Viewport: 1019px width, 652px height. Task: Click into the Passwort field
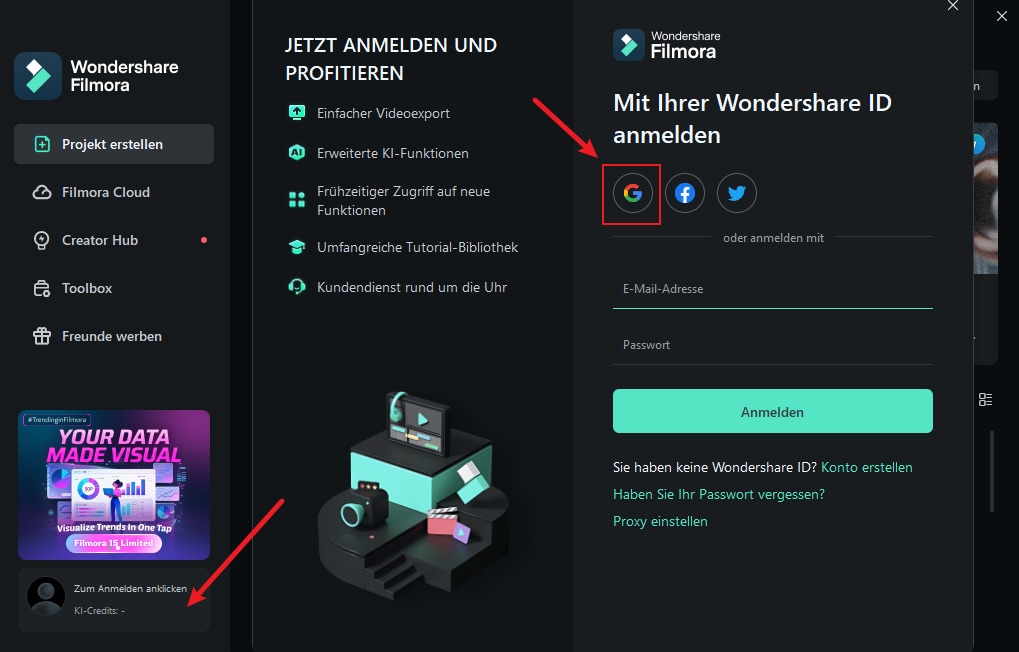pyautogui.click(x=772, y=345)
